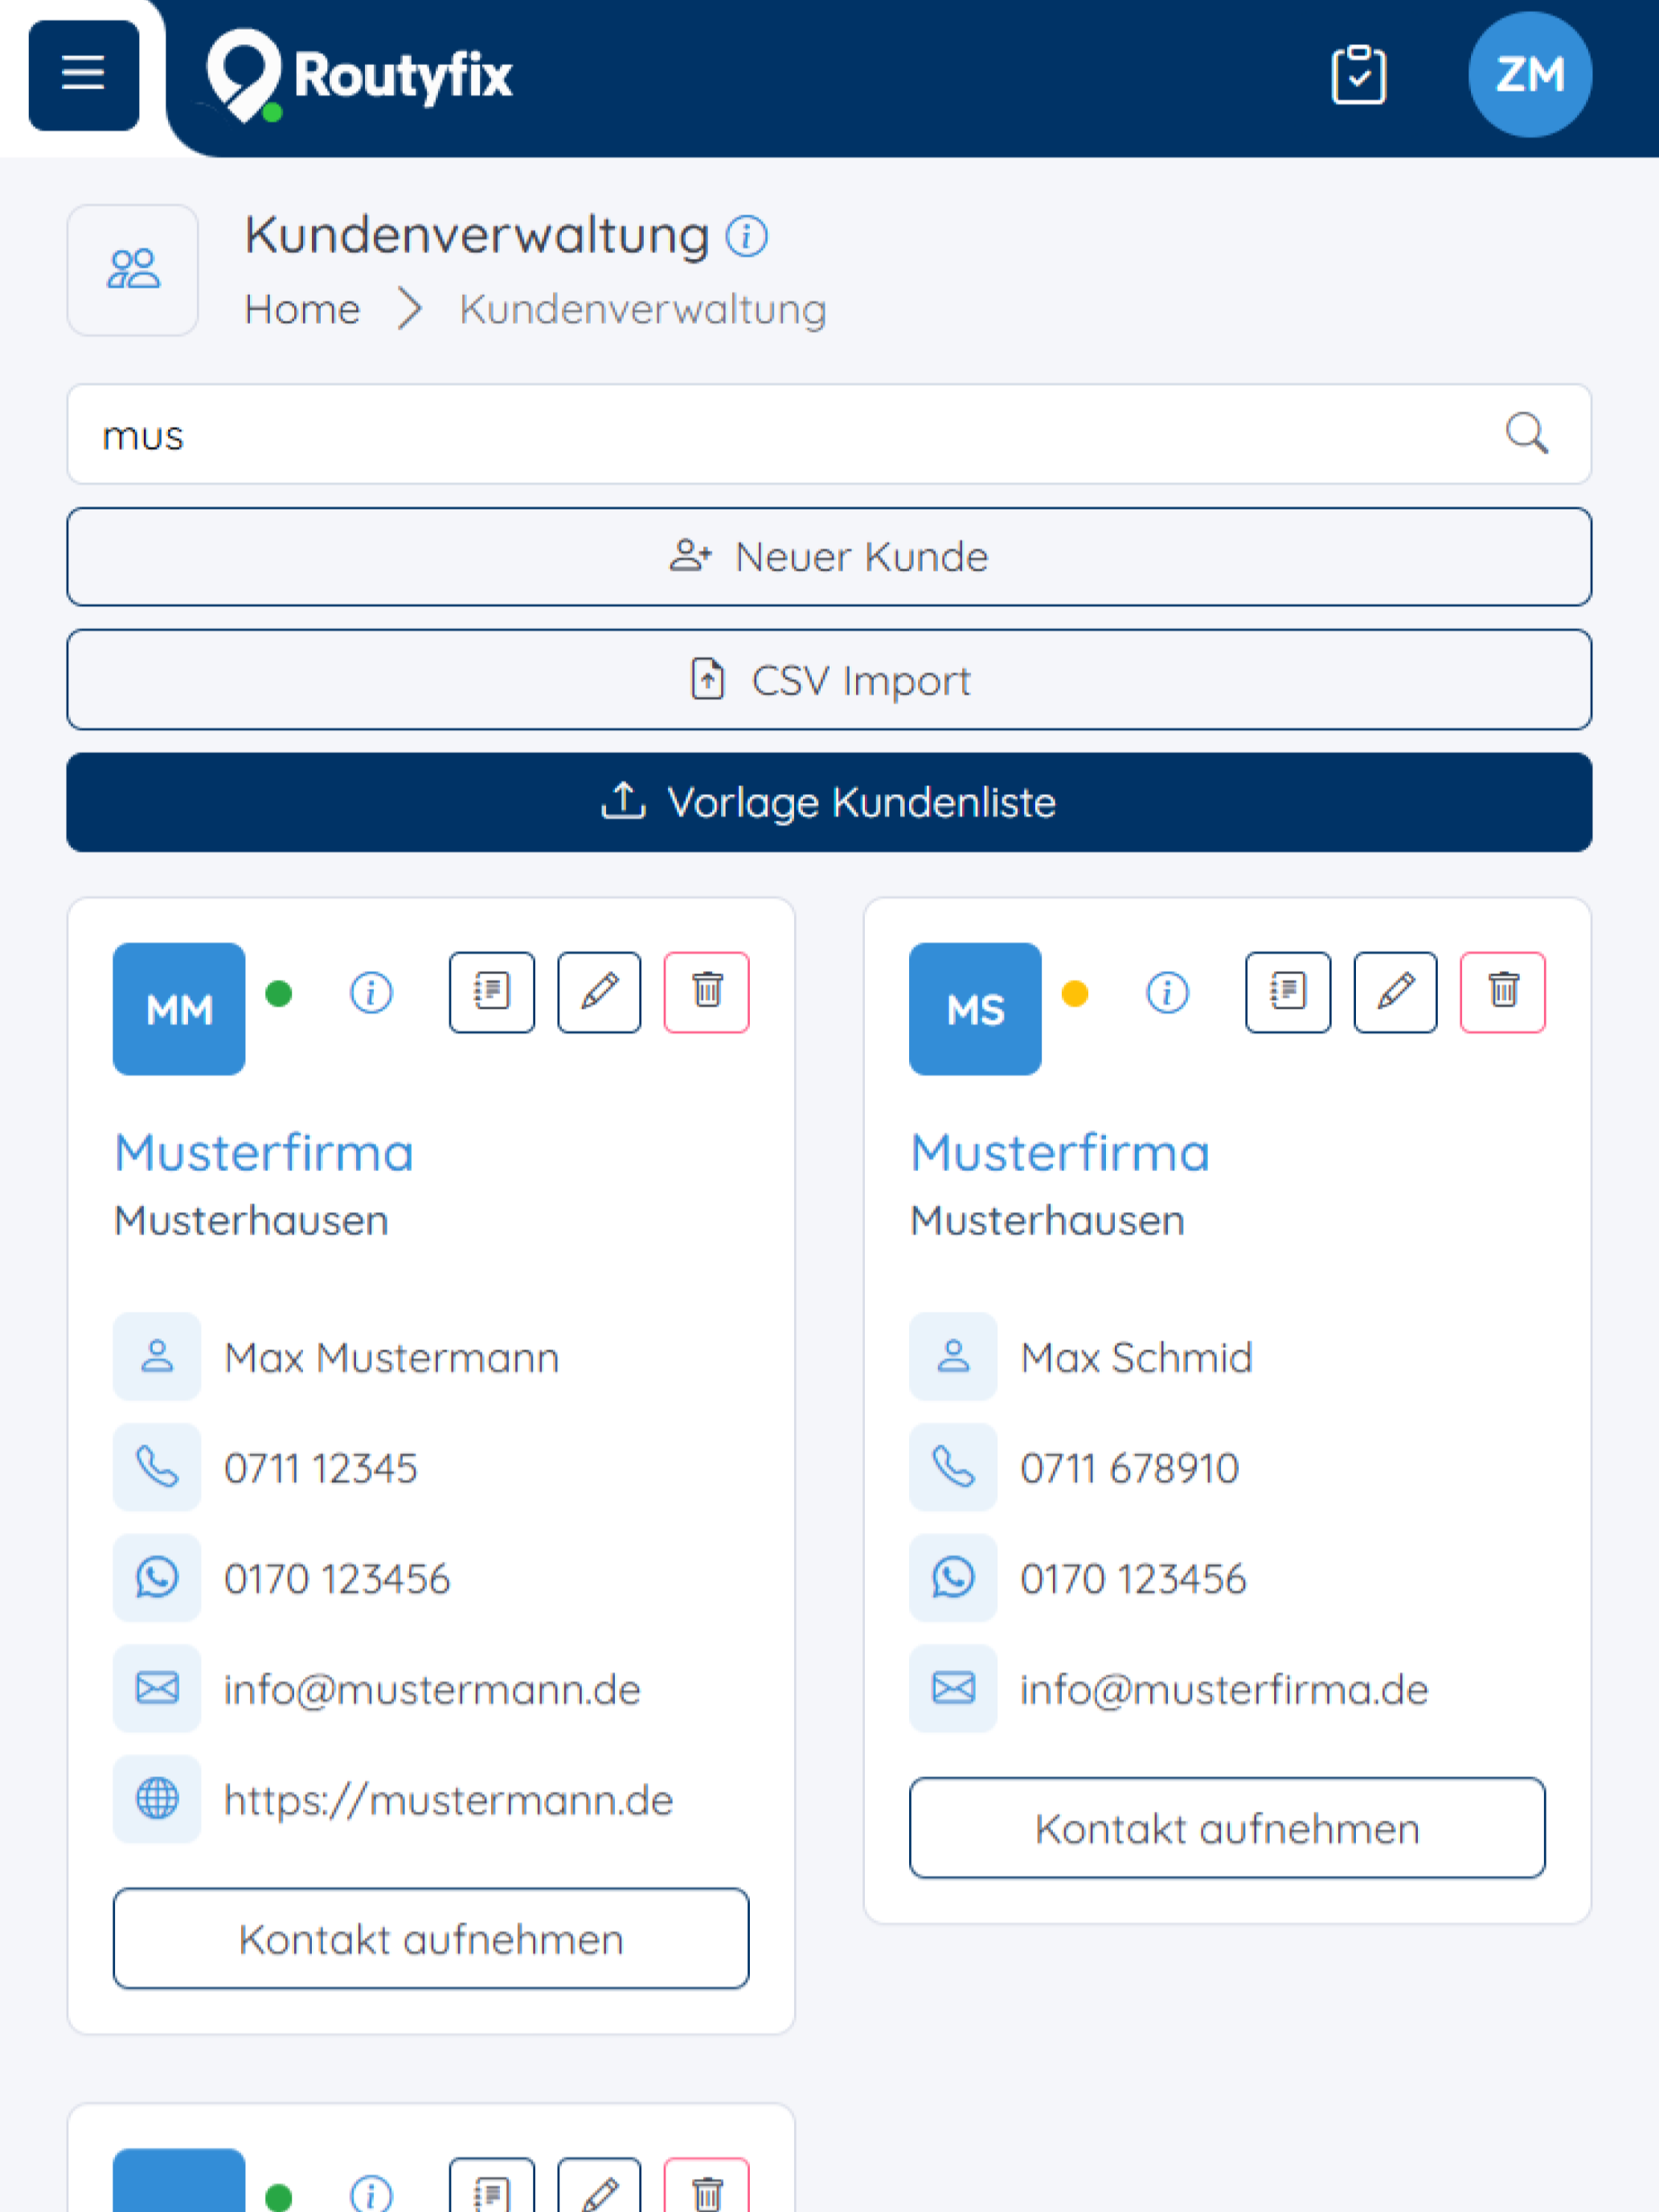The image size is (1659, 2212).
Task: Focus the search field containing 'mus'
Action: coord(829,434)
